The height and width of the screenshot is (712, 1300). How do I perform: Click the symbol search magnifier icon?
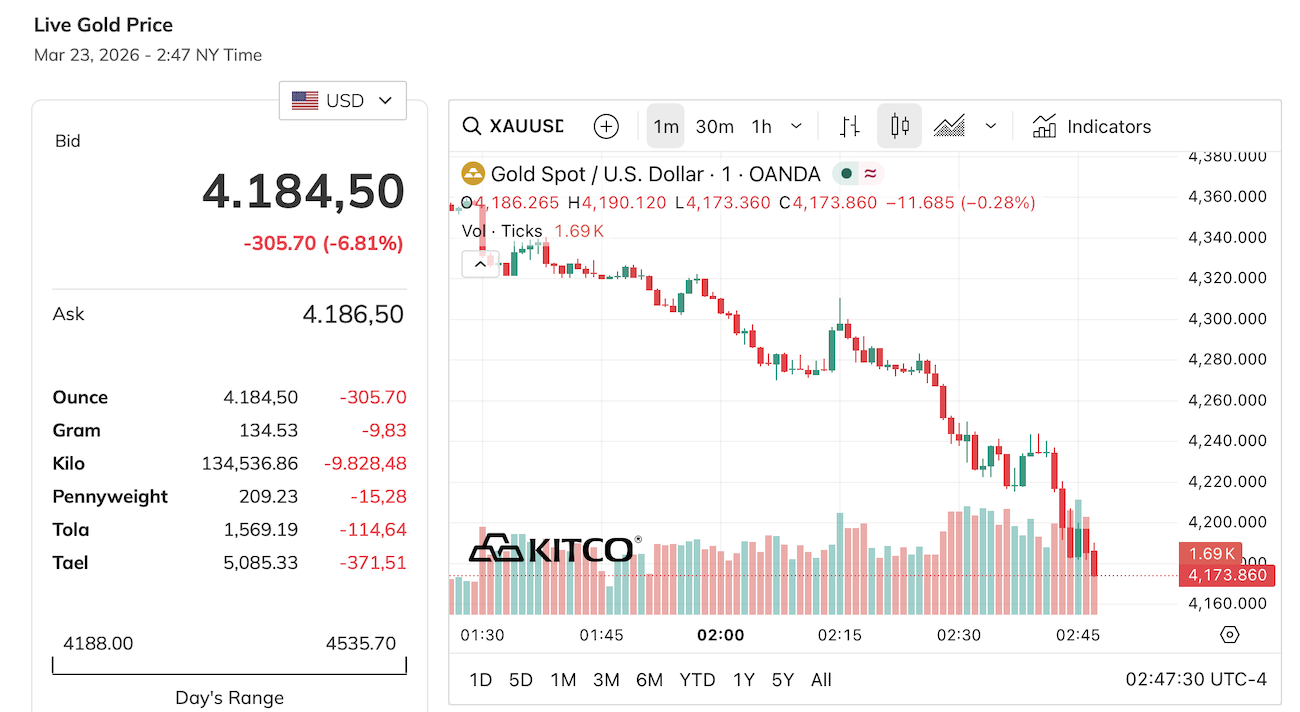[472, 127]
